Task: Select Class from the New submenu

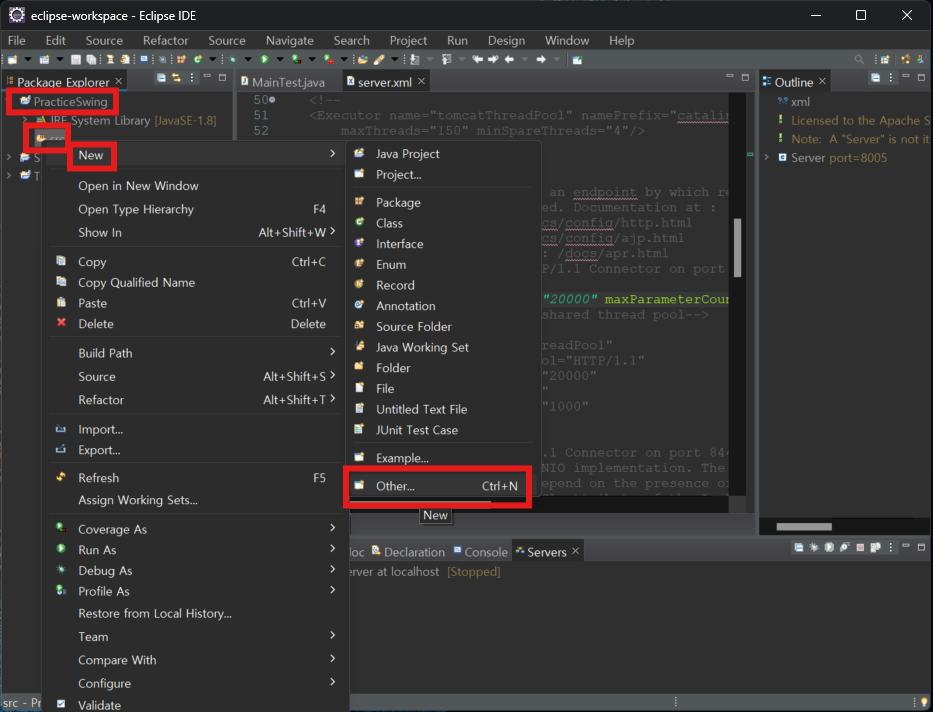Action: tap(440, 223)
